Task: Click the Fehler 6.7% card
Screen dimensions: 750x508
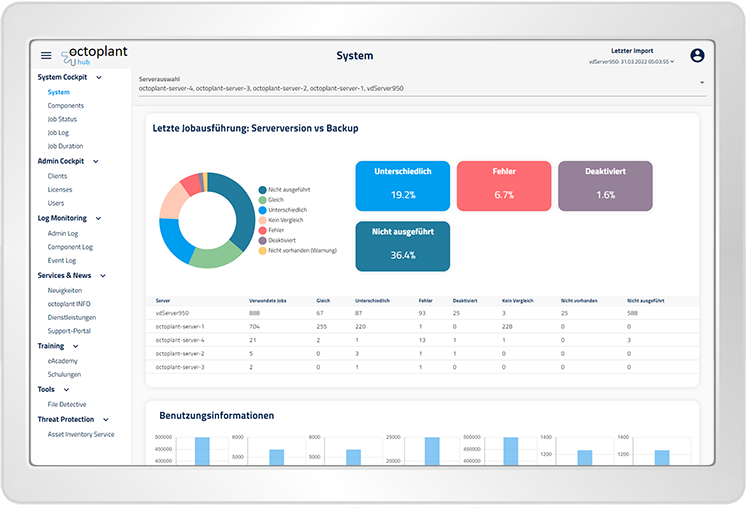Action: coord(504,185)
